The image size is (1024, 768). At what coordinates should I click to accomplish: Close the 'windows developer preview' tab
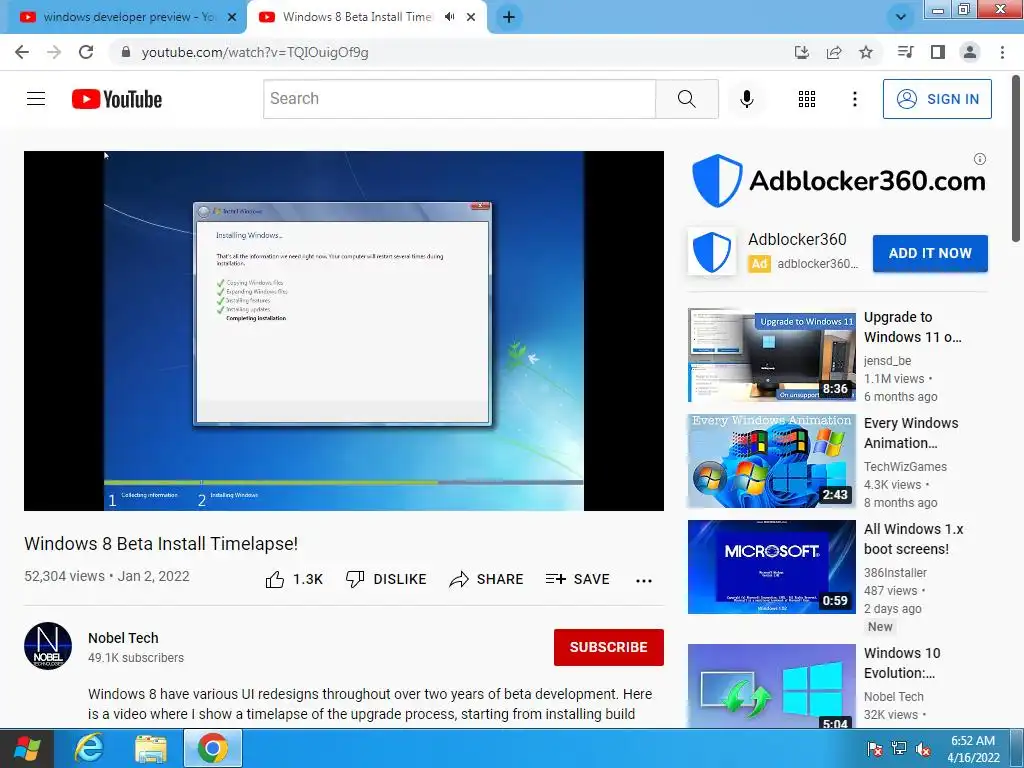232,17
